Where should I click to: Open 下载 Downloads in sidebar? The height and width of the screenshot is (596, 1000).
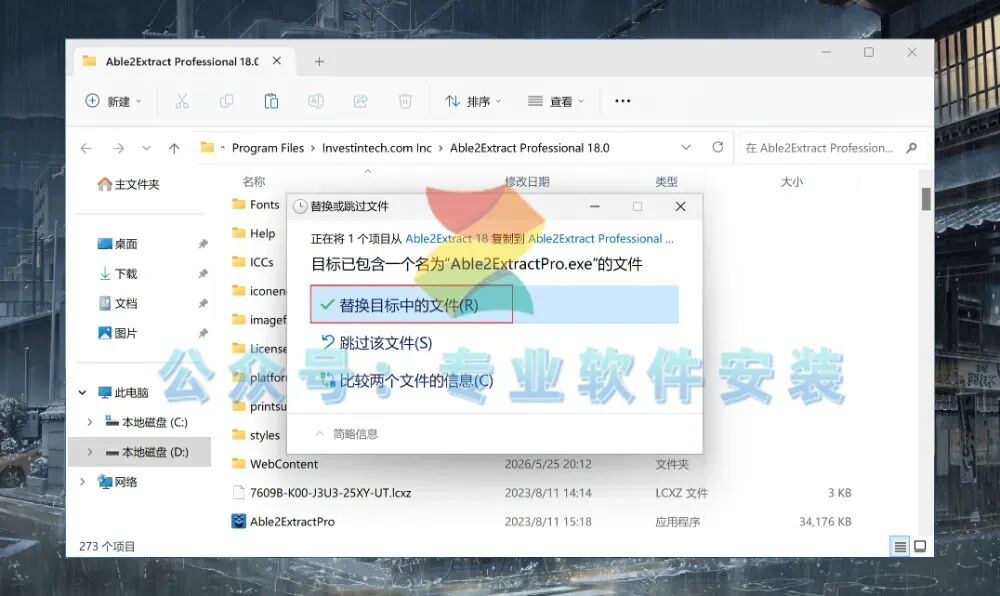click(117, 273)
